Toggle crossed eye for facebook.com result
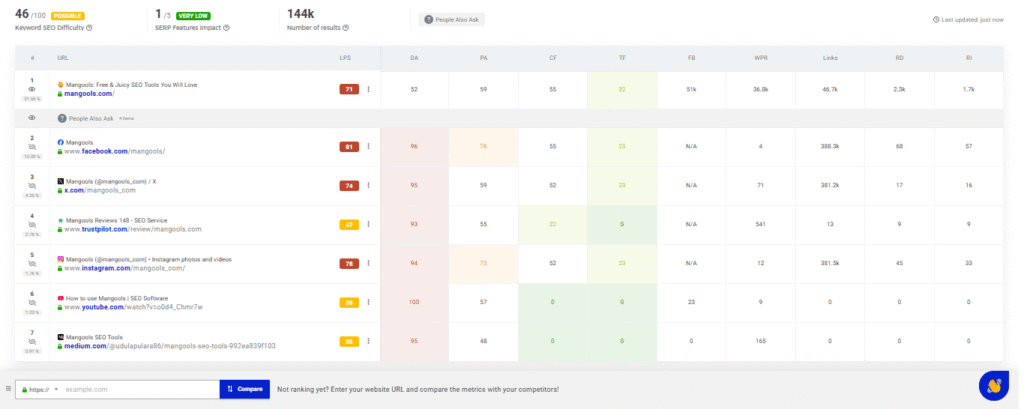This screenshot has width=1024, height=409. (x=32, y=147)
